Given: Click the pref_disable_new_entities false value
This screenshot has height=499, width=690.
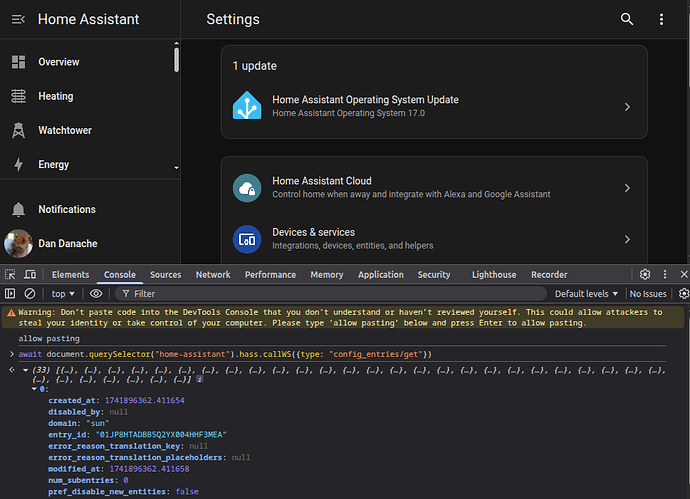Looking at the screenshot, I should point(187,492).
